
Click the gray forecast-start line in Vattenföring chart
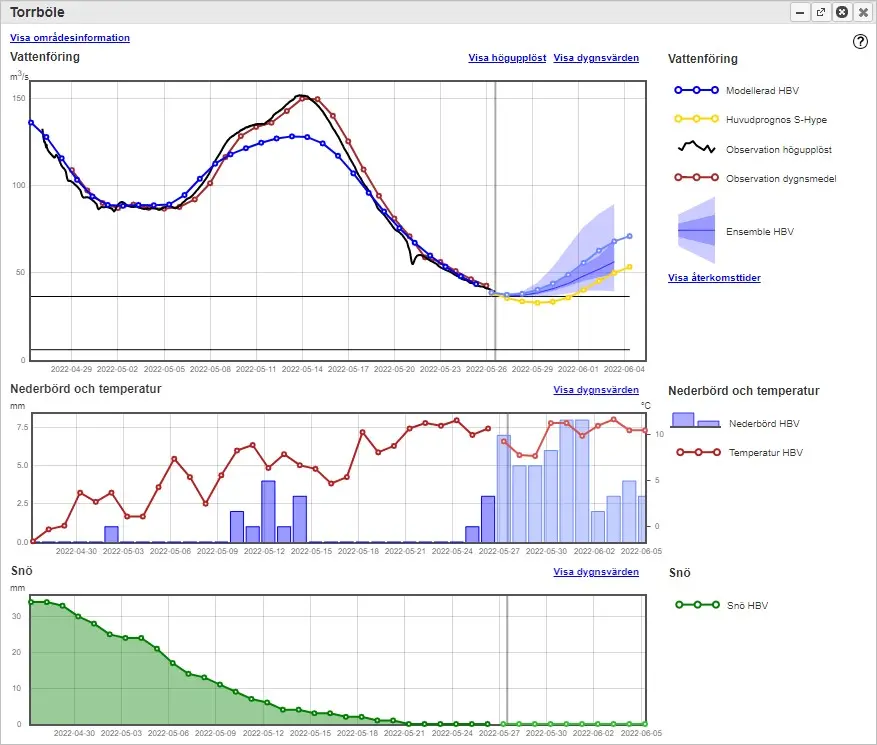point(495,200)
